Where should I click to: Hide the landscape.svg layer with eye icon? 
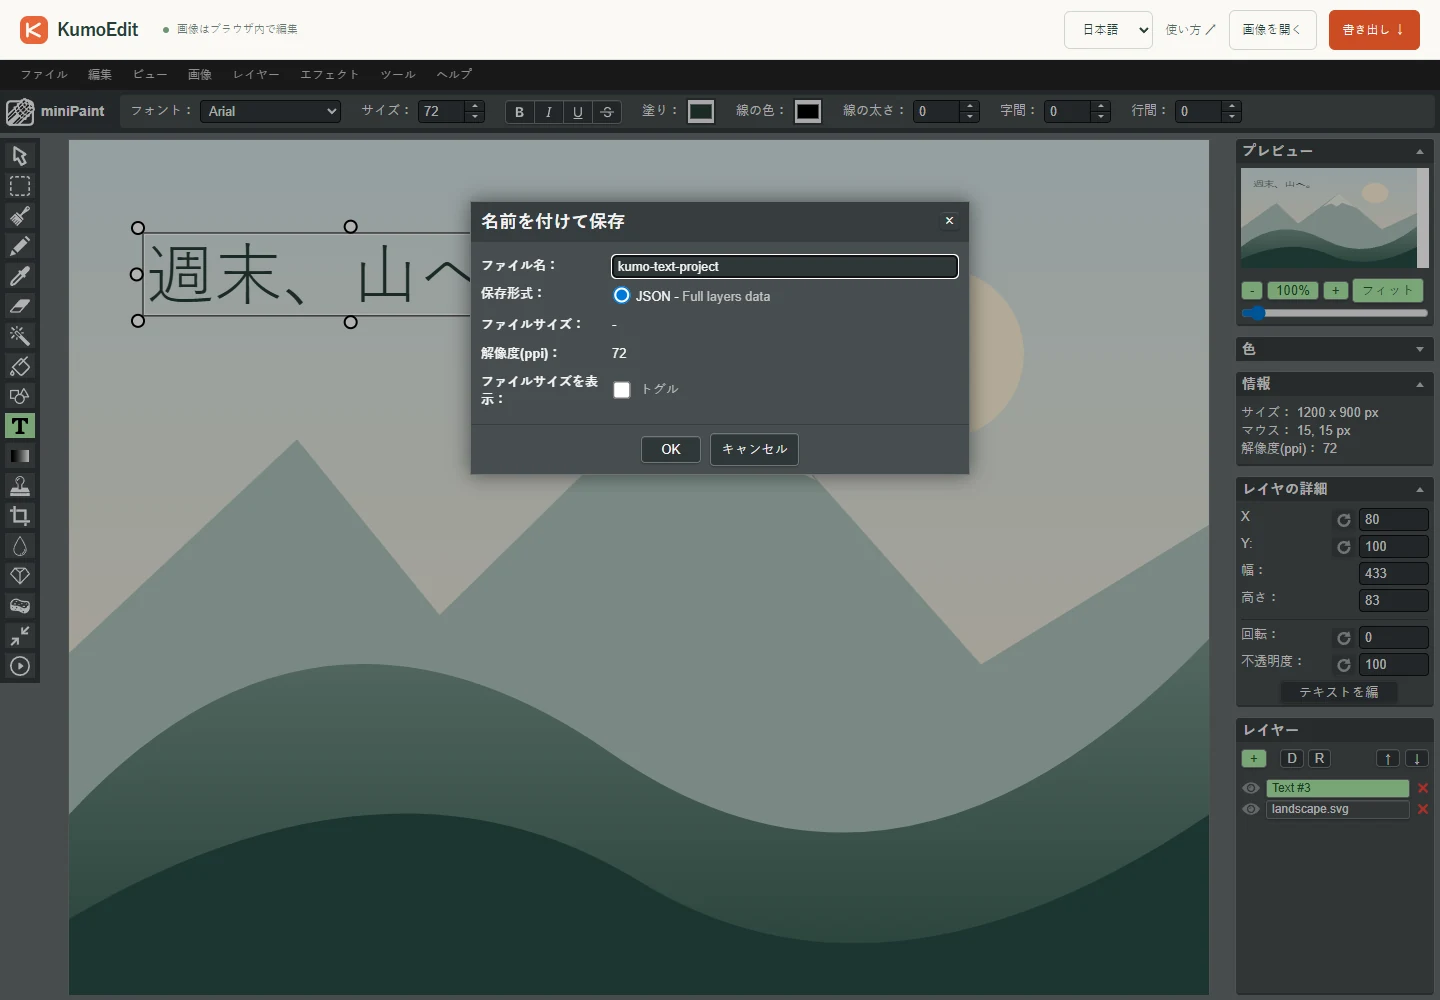pyautogui.click(x=1251, y=809)
